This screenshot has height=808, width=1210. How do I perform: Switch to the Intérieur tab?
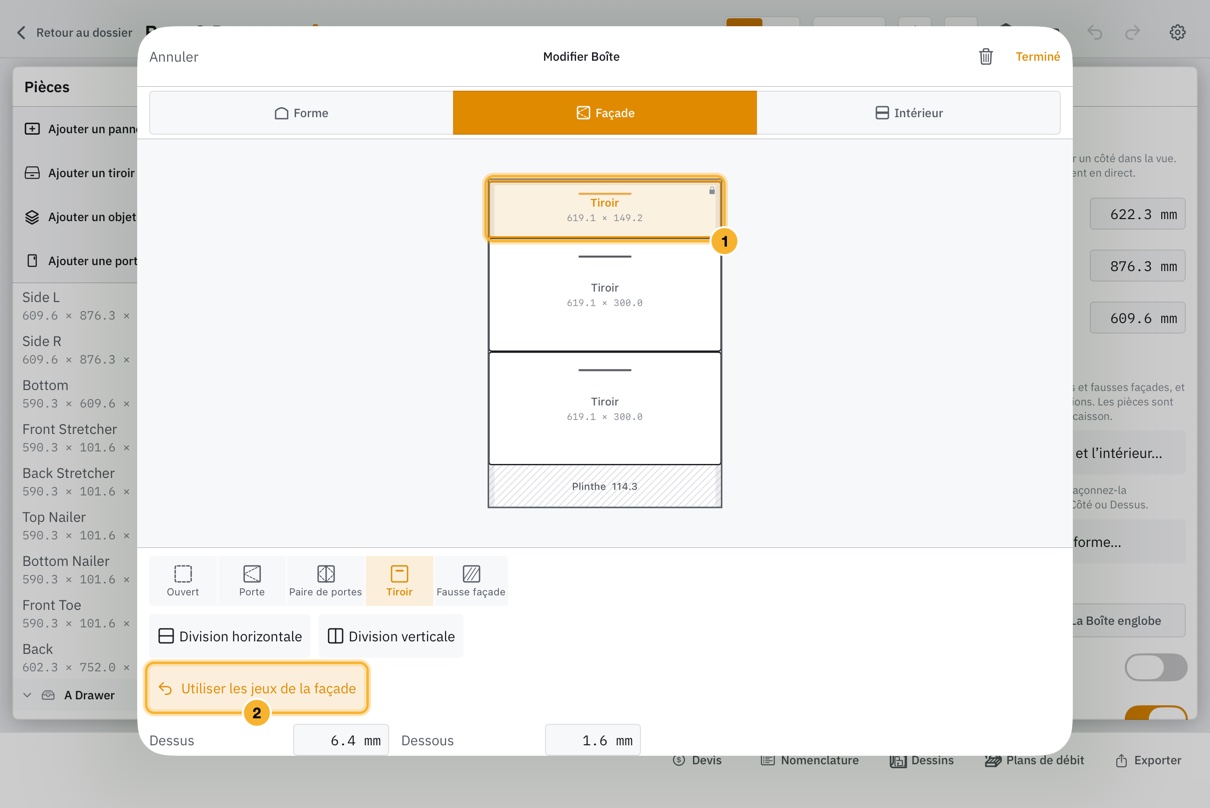(908, 113)
